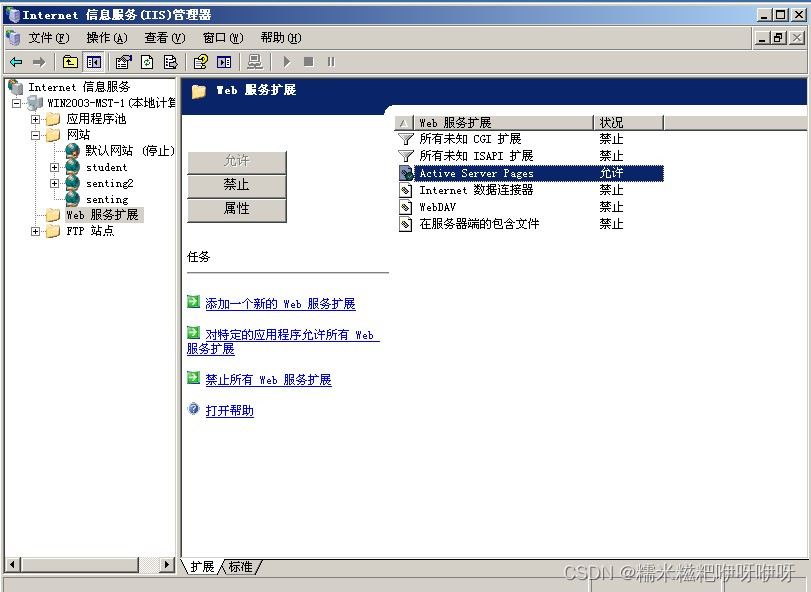Click the IIS icon left of 文件 menu
The height and width of the screenshot is (592, 811).
point(13,38)
